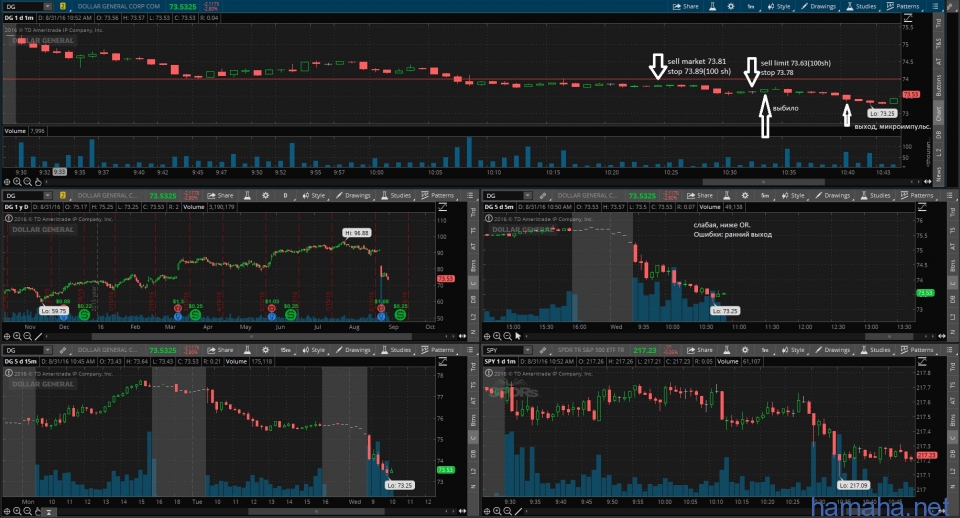Open the Drawings menu in the top chart toolbar
960x518 pixels.
(819, 6)
